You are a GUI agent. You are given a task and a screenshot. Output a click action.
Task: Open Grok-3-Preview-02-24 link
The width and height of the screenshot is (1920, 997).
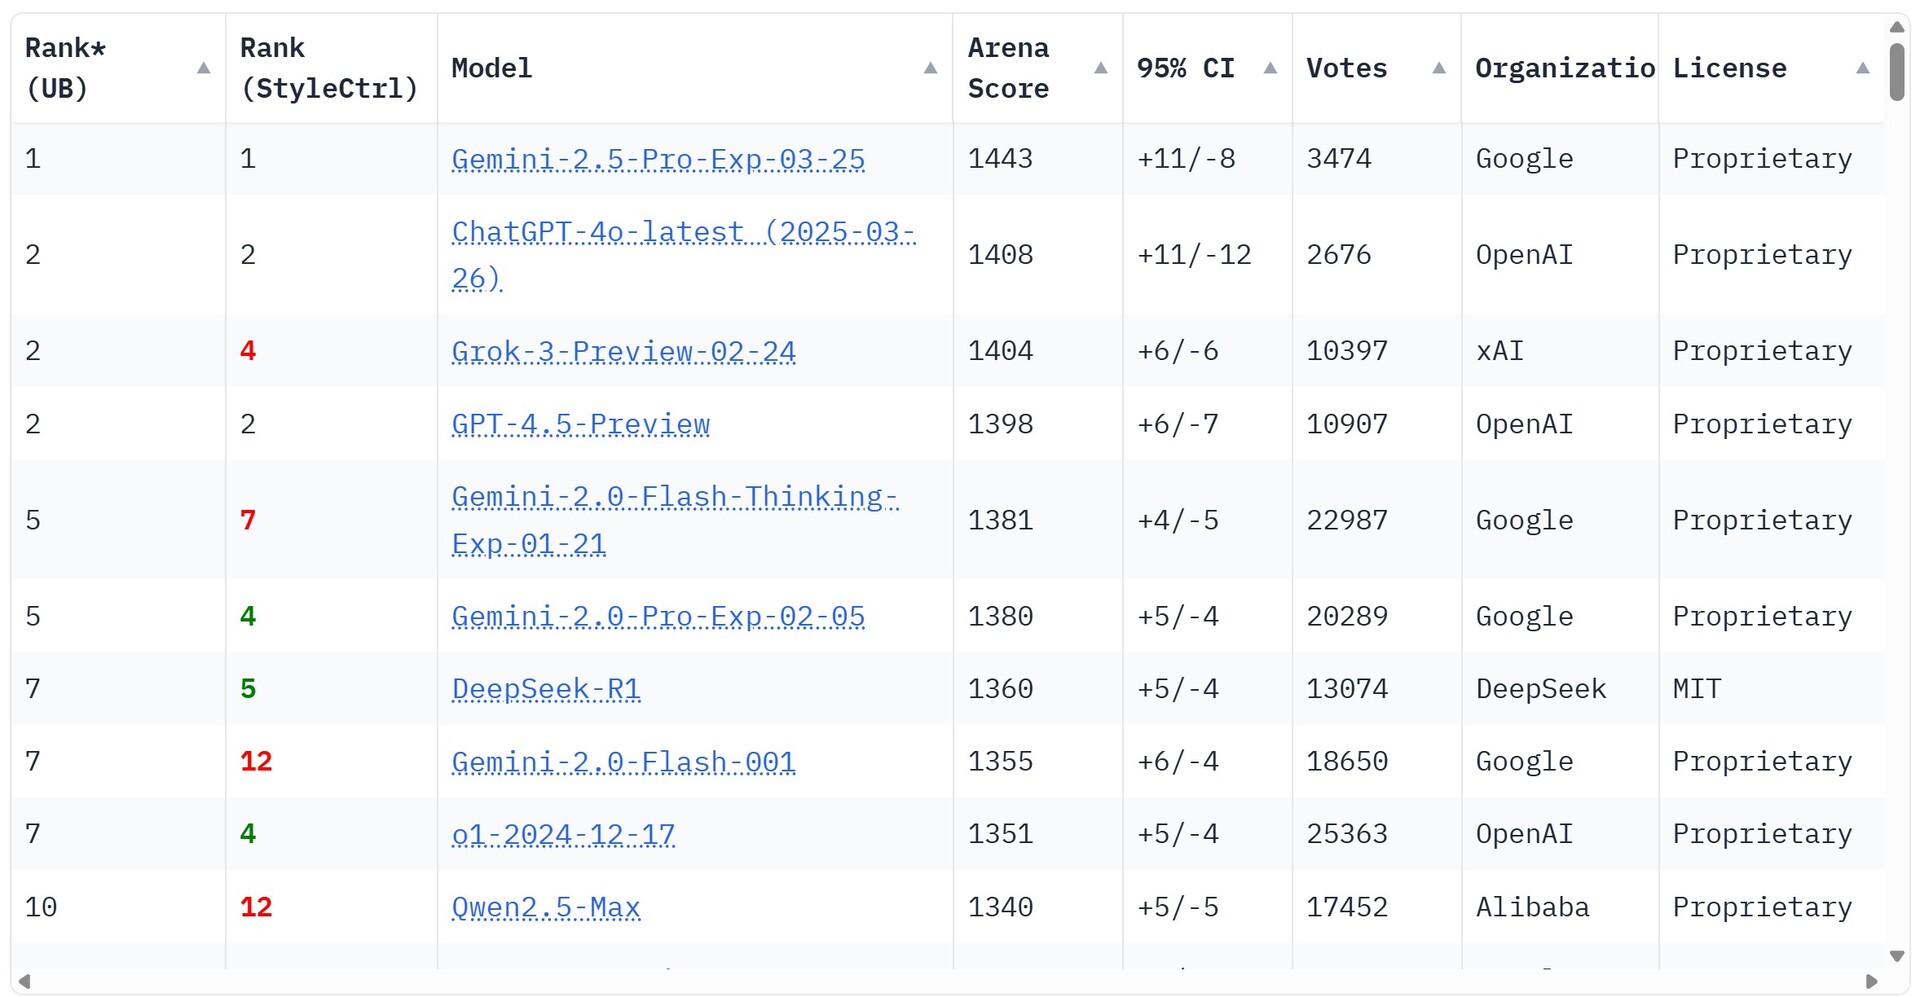[x=623, y=351]
